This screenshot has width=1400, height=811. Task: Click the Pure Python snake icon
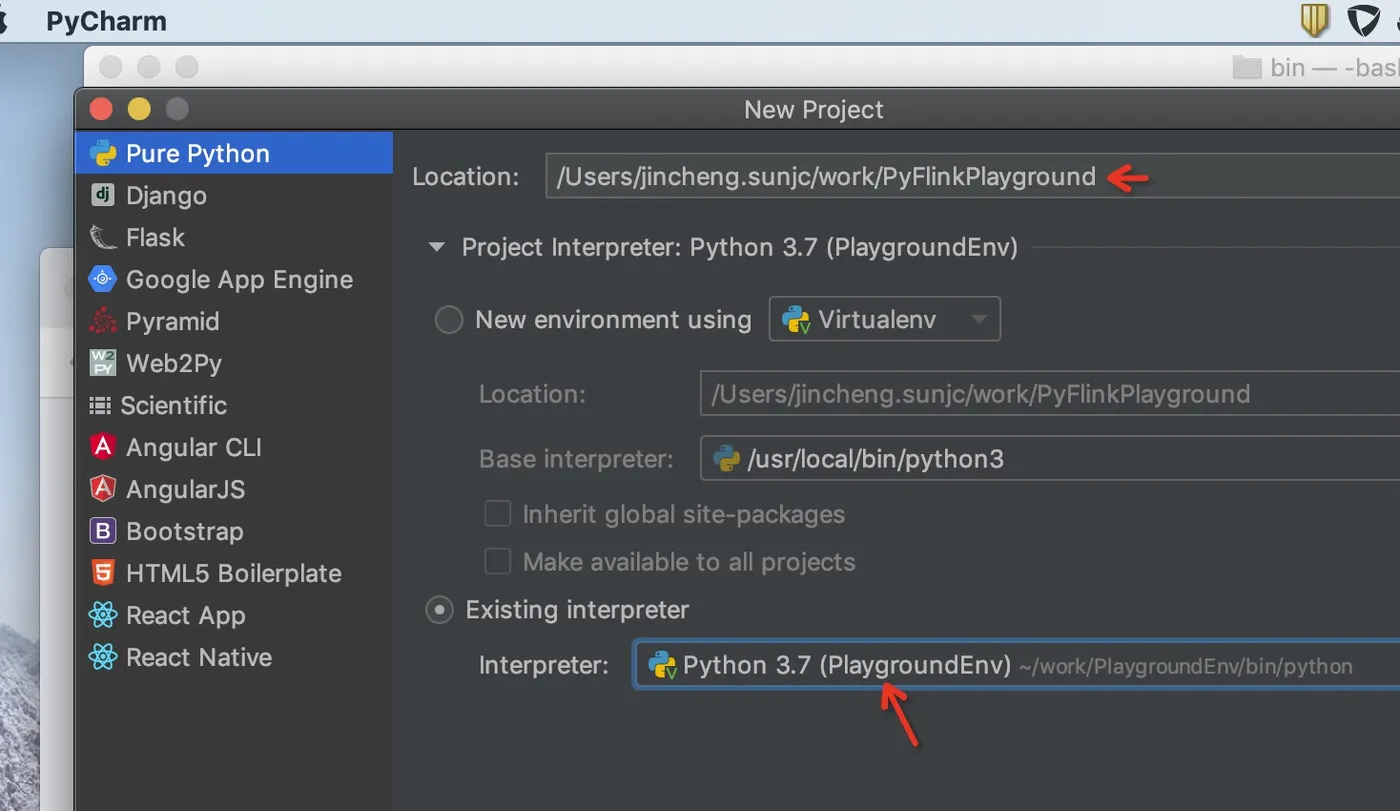103,153
